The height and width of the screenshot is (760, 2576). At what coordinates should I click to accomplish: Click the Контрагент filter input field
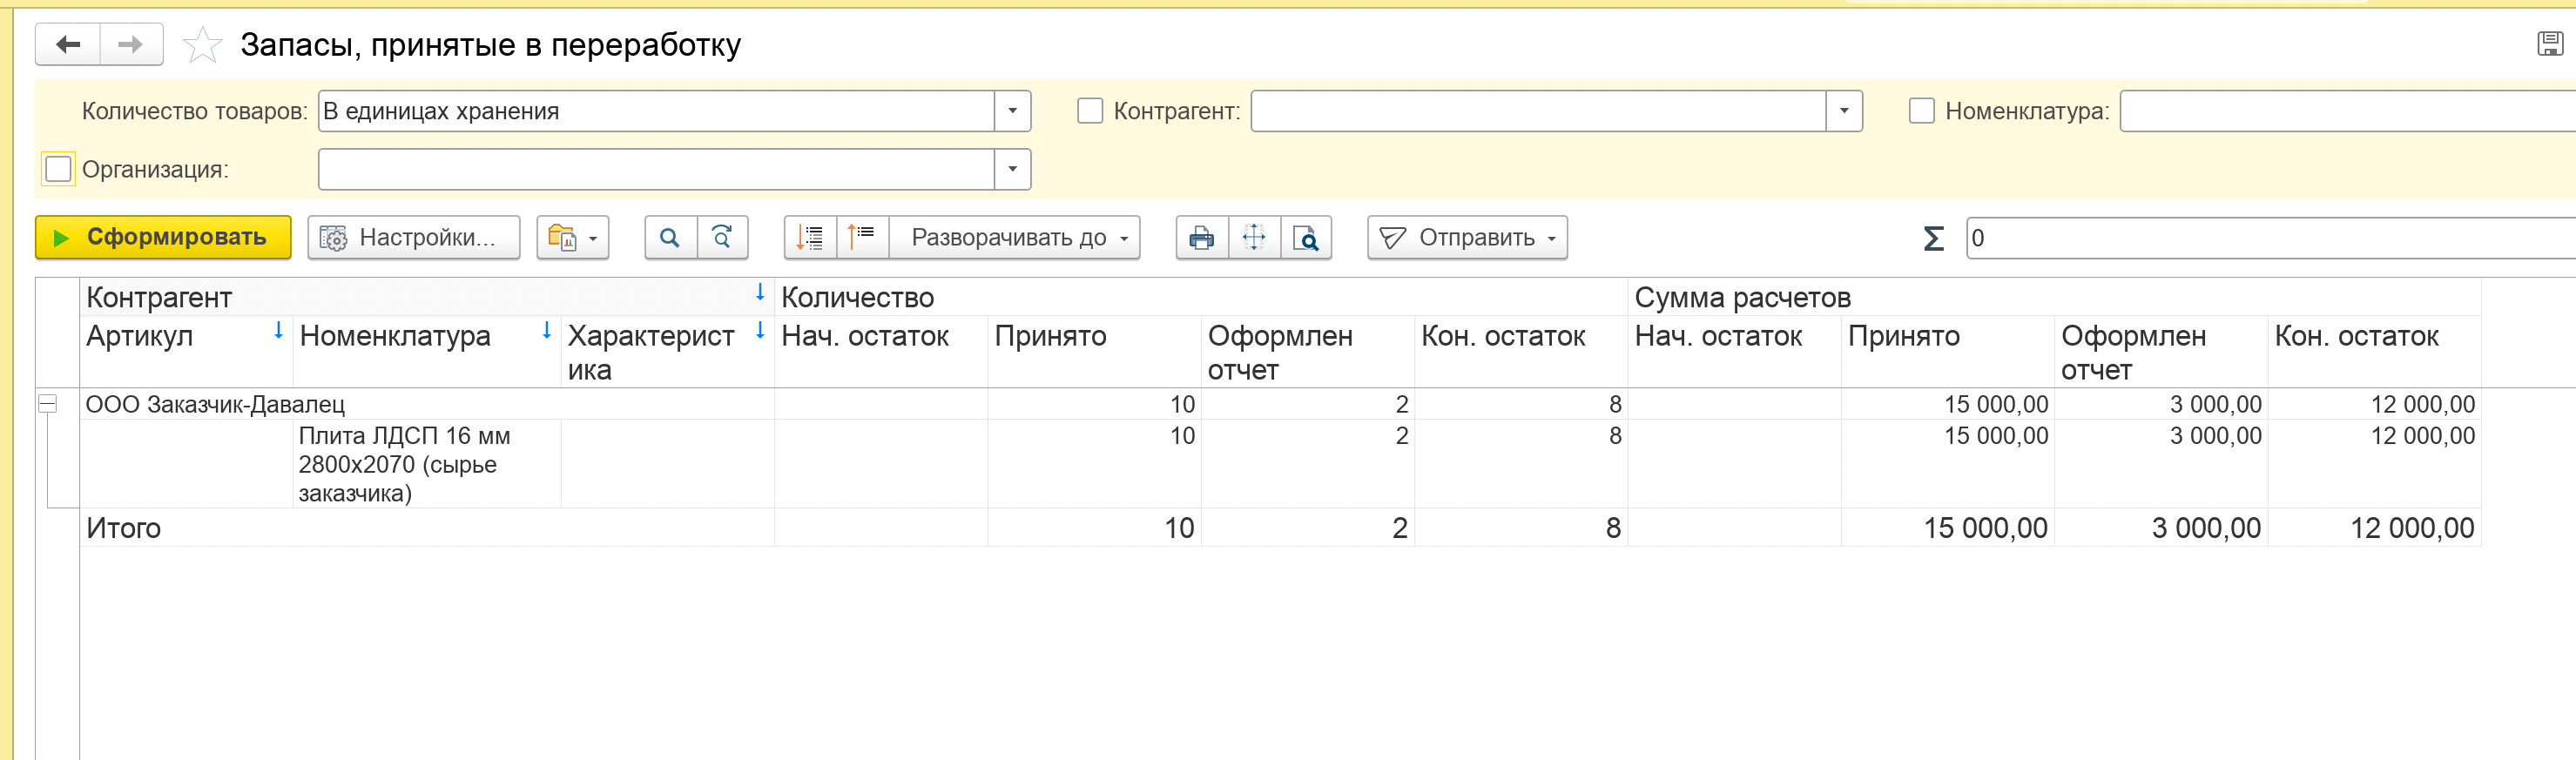click(1539, 111)
